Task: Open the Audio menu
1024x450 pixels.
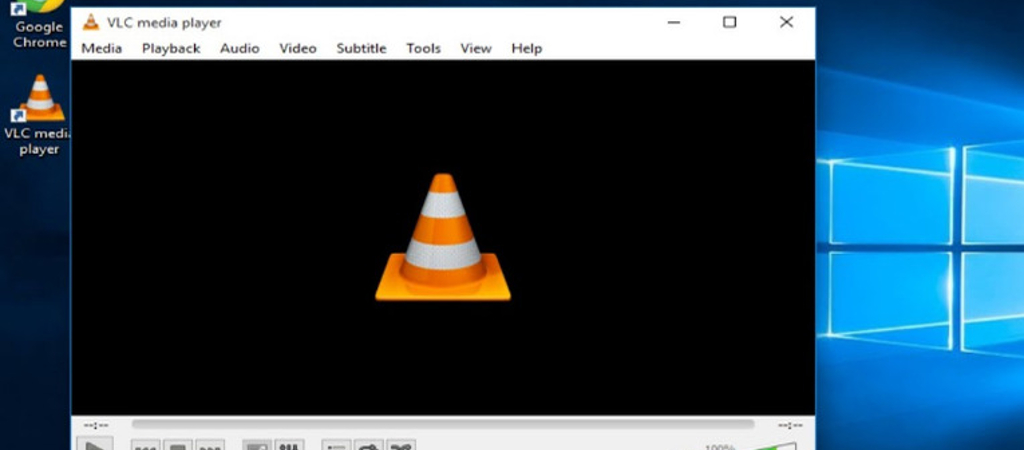Action: tap(240, 48)
